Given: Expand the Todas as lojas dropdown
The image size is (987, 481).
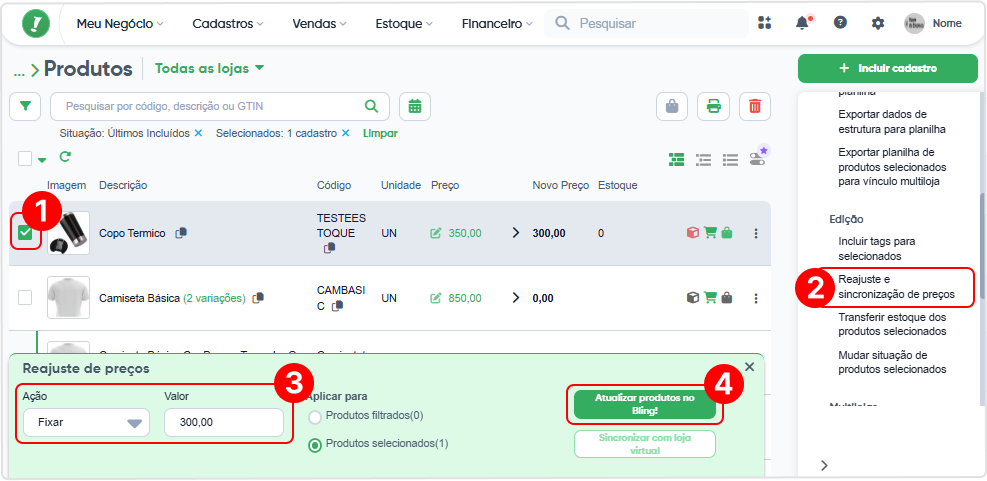Looking at the screenshot, I should [x=210, y=69].
